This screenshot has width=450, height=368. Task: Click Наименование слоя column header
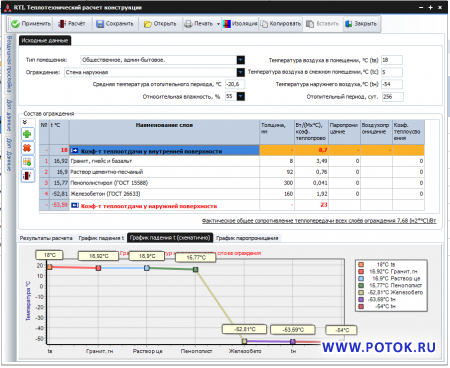(x=164, y=132)
